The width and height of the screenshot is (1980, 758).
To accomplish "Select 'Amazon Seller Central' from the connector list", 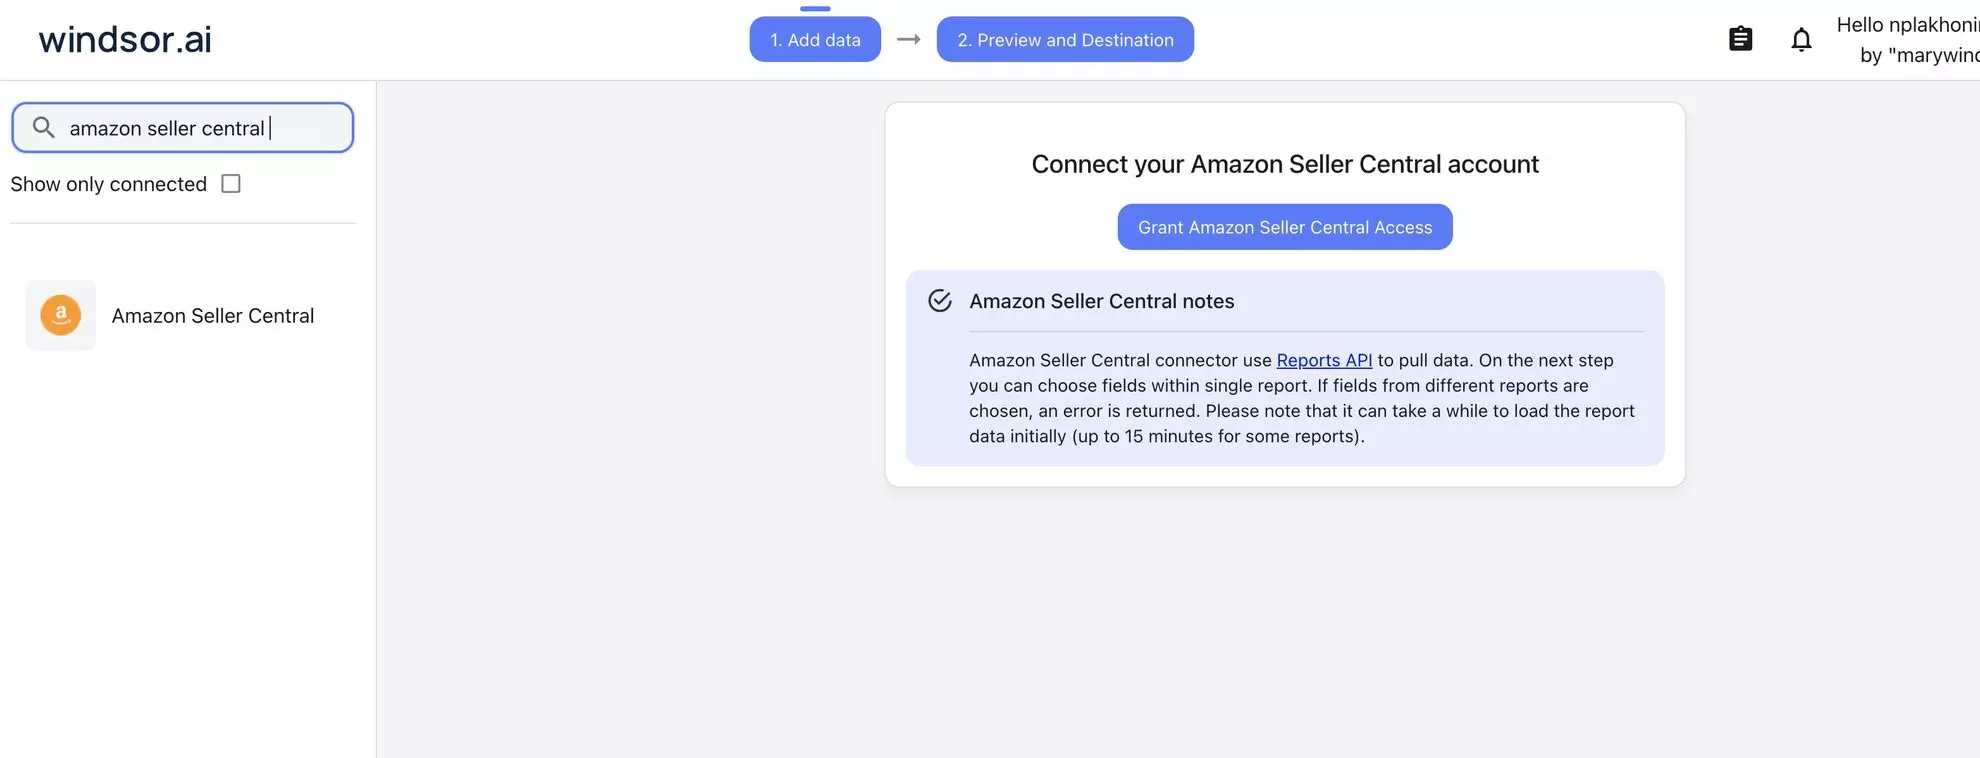I will (213, 315).
